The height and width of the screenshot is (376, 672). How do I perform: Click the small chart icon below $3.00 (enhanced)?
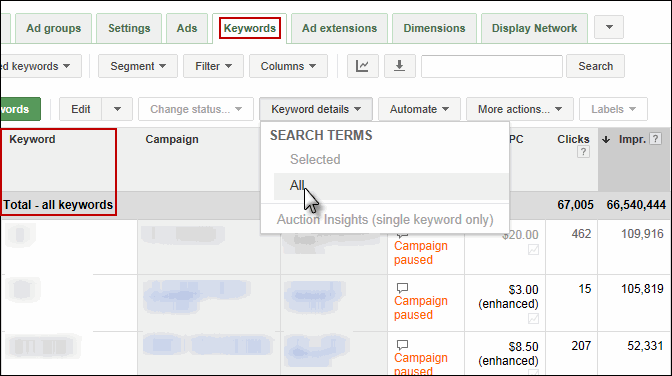click(533, 319)
